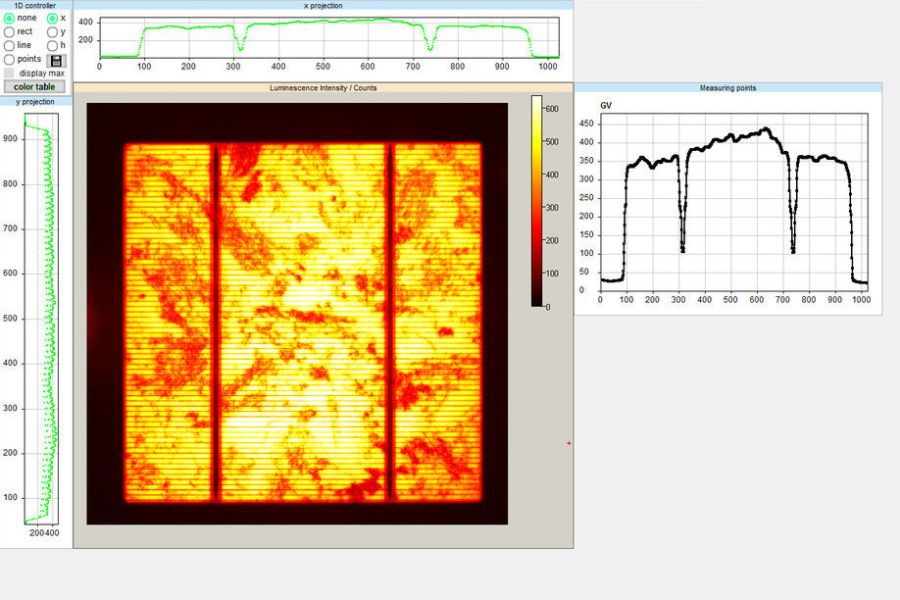This screenshot has width=900, height=600.
Task: Click the red marker beside the image
Action: point(568,442)
